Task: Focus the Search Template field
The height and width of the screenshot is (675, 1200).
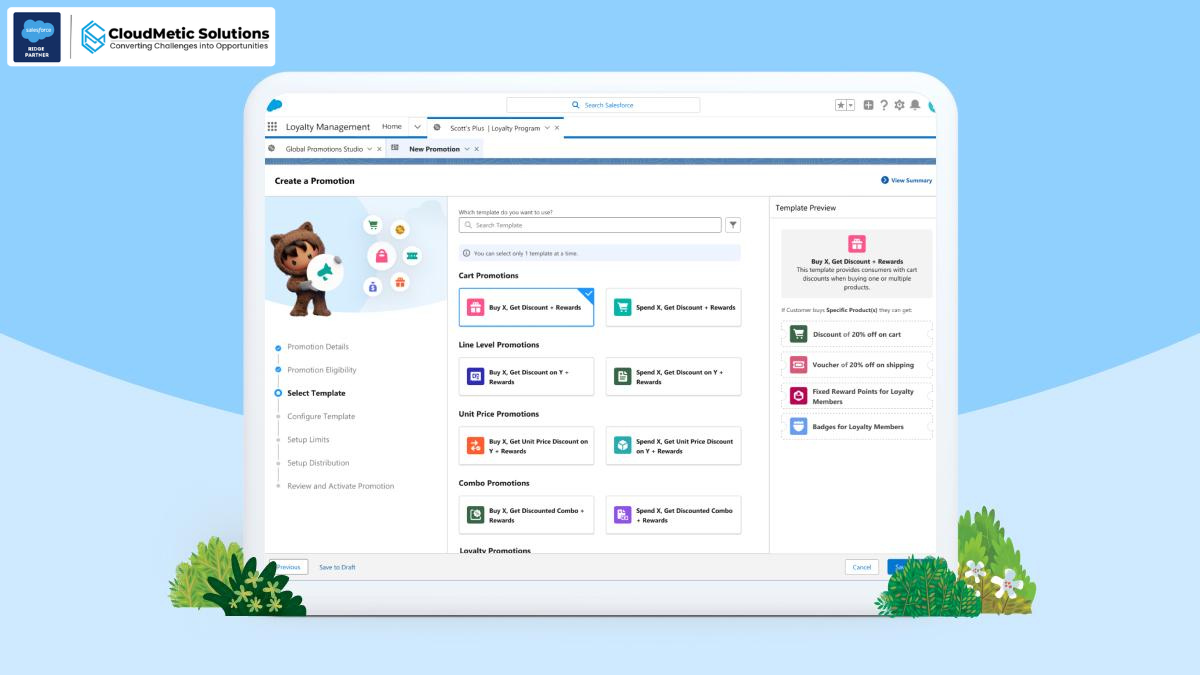Action: pos(590,225)
